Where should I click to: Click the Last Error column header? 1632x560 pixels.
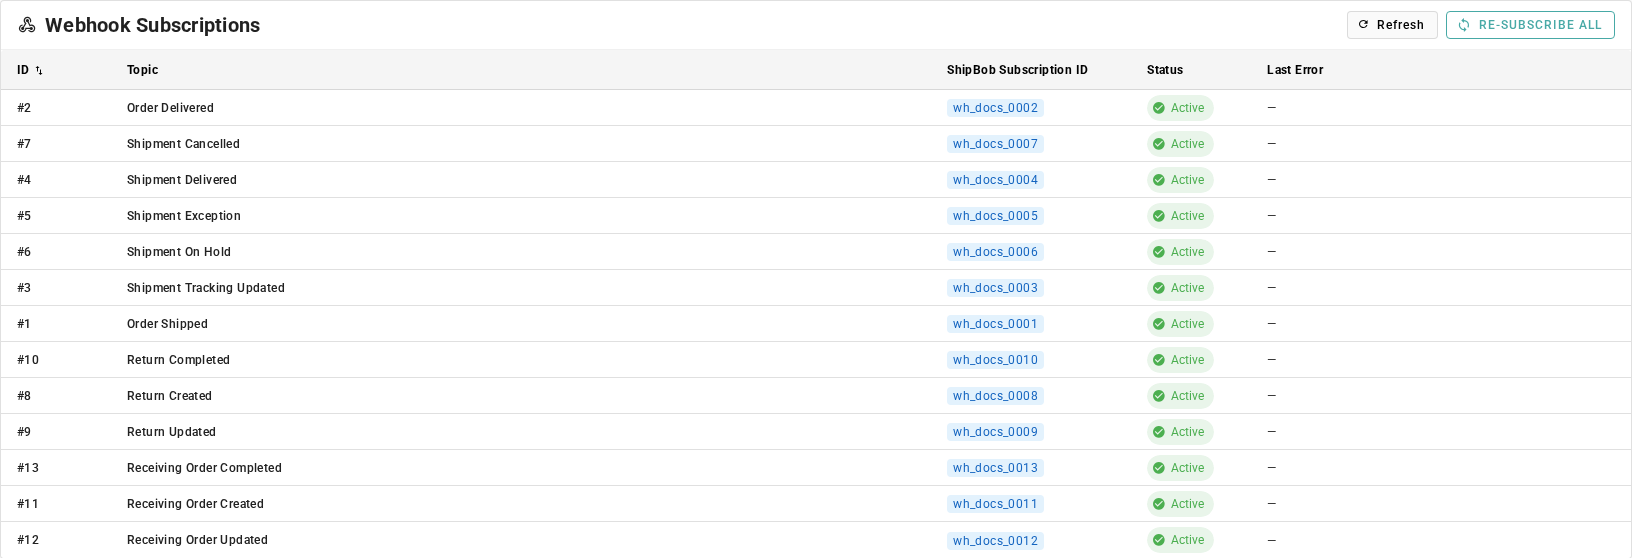(x=1295, y=70)
